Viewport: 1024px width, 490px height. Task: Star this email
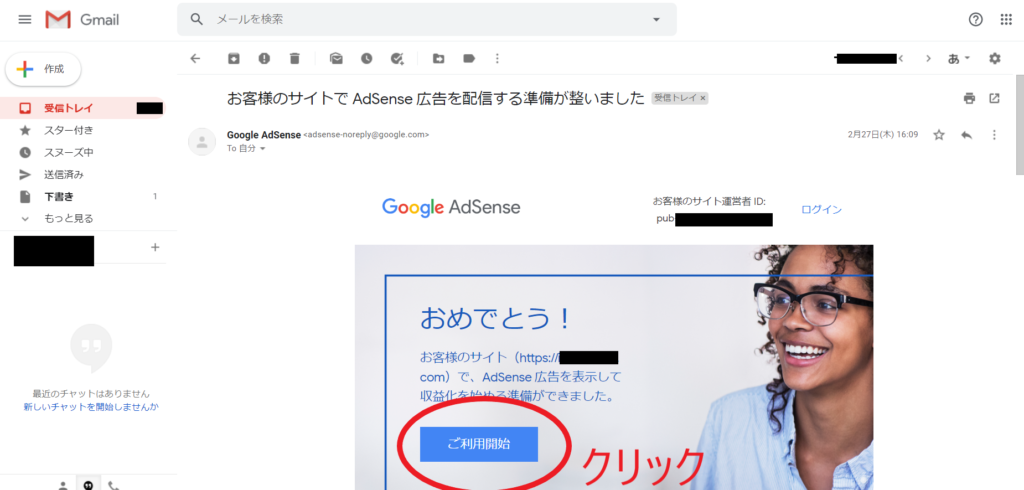939,135
